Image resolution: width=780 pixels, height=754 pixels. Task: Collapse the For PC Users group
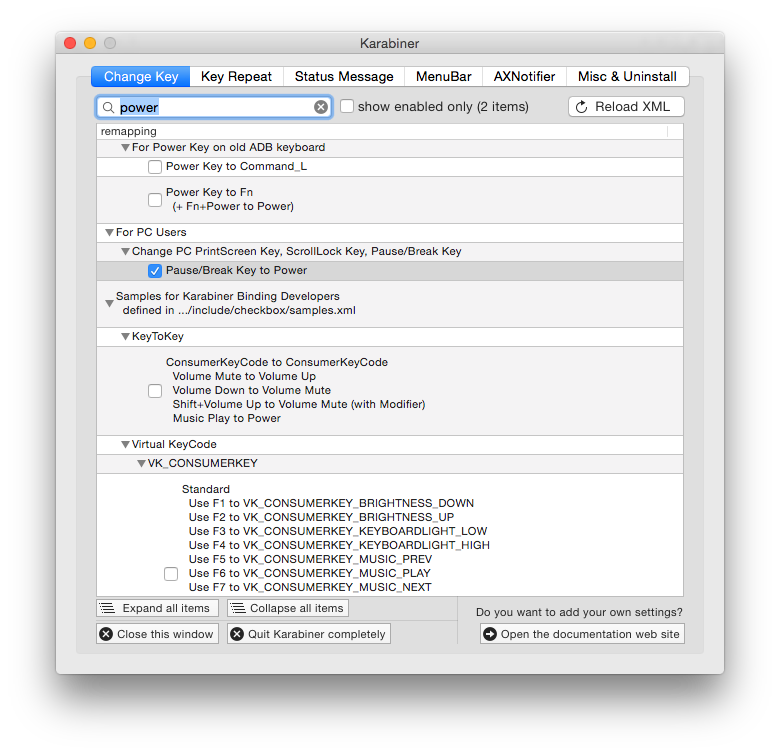pos(109,232)
